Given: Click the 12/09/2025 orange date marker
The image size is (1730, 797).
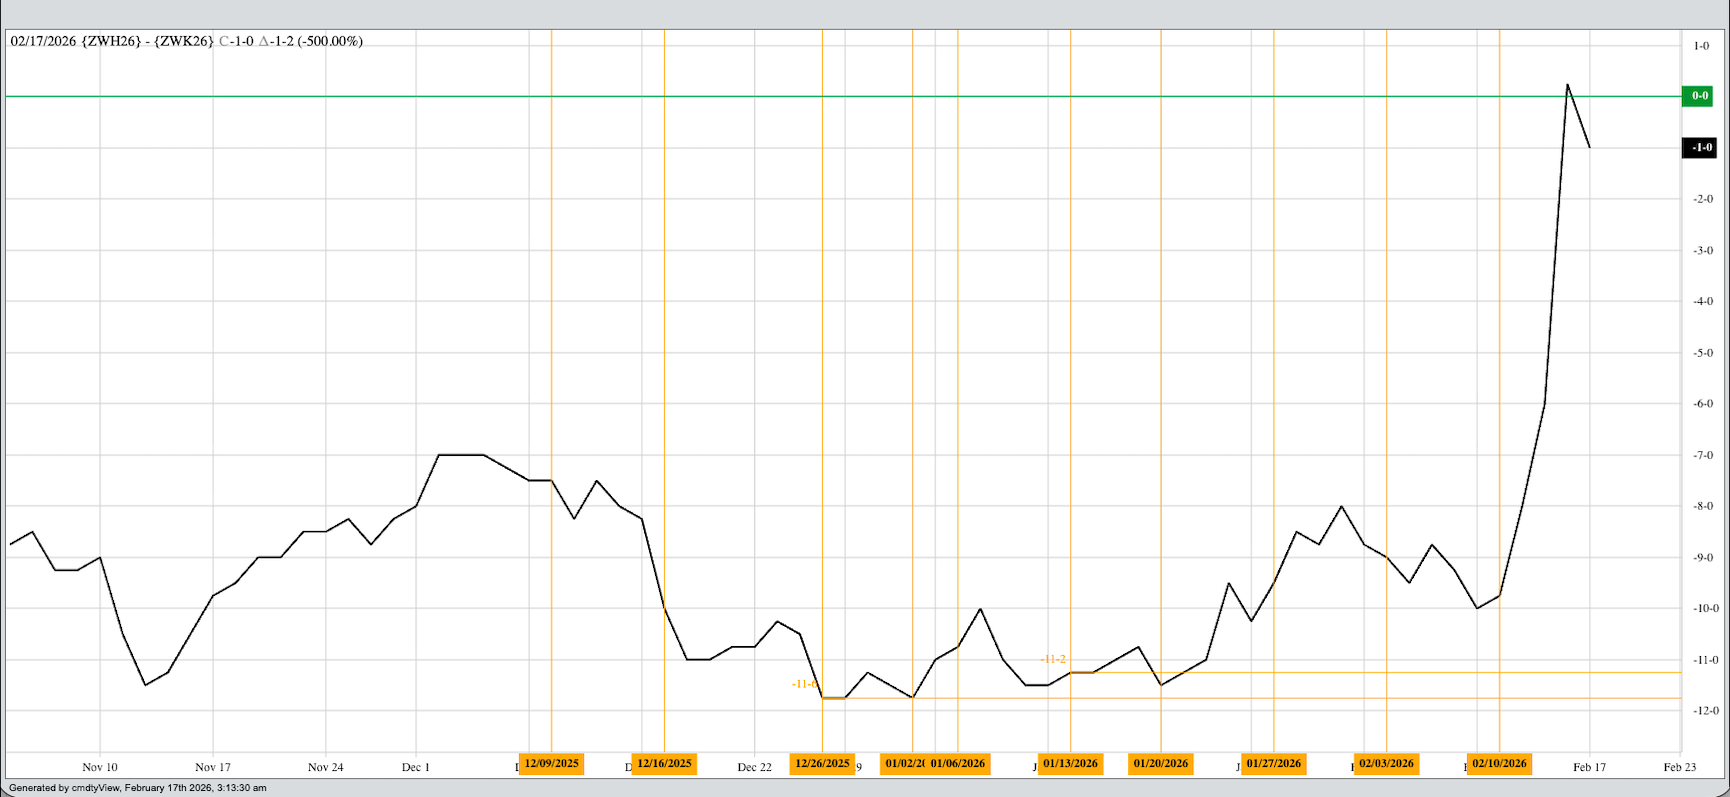Looking at the screenshot, I should click(x=551, y=764).
